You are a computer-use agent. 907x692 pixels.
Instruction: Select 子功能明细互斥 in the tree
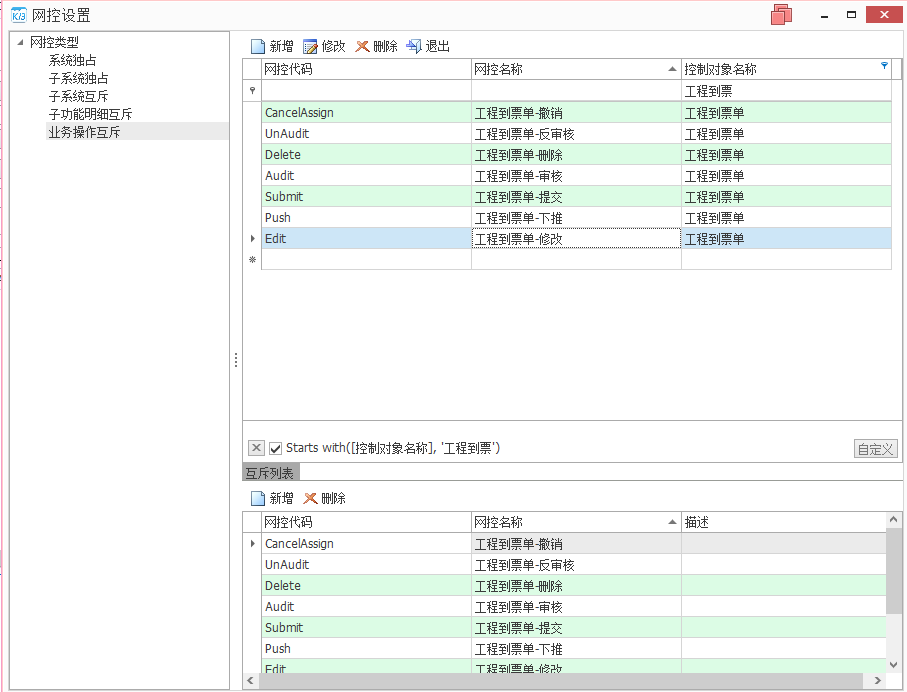[90, 114]
